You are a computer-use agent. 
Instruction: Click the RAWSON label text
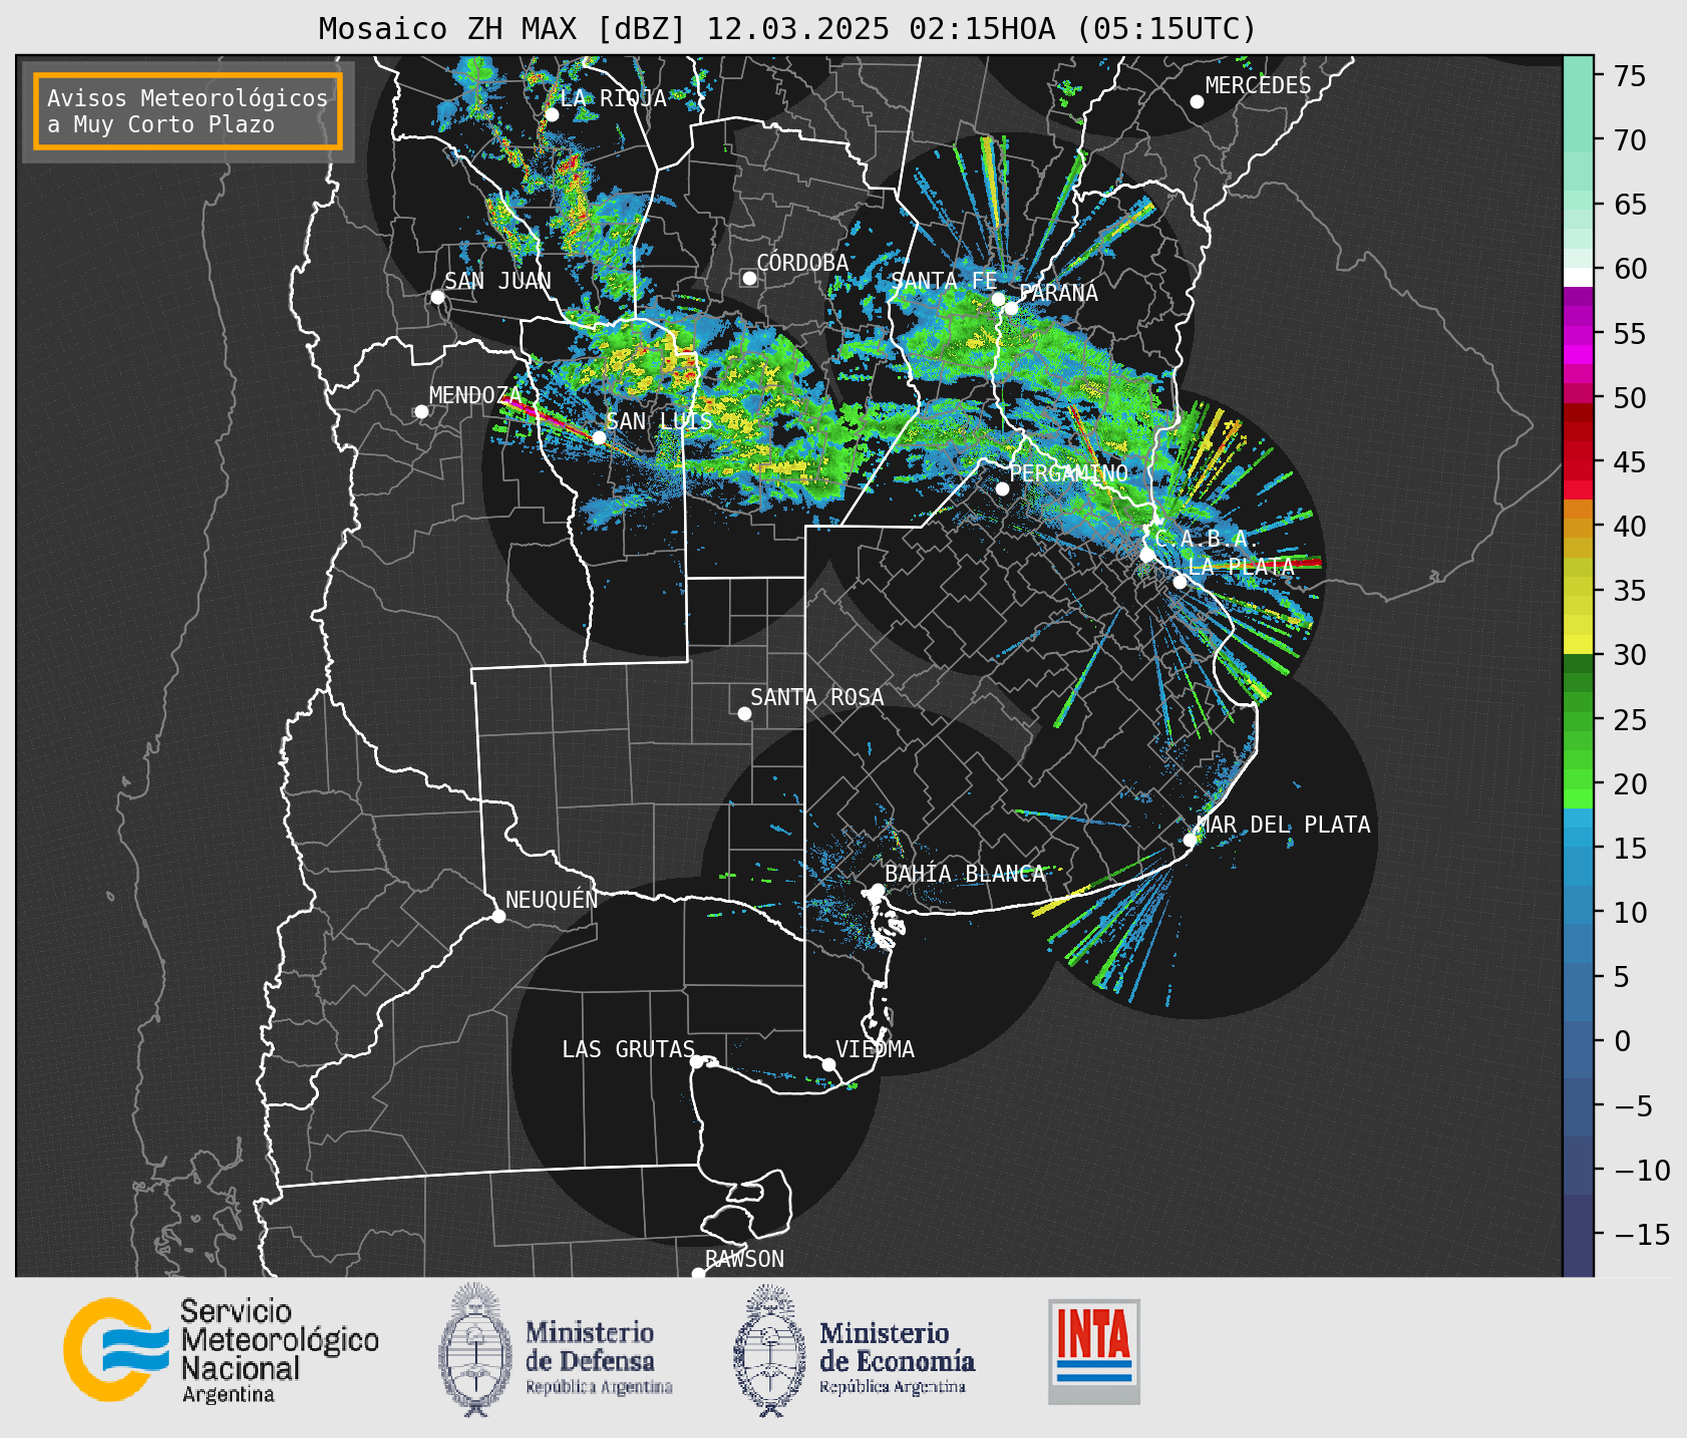point(745,1259)
